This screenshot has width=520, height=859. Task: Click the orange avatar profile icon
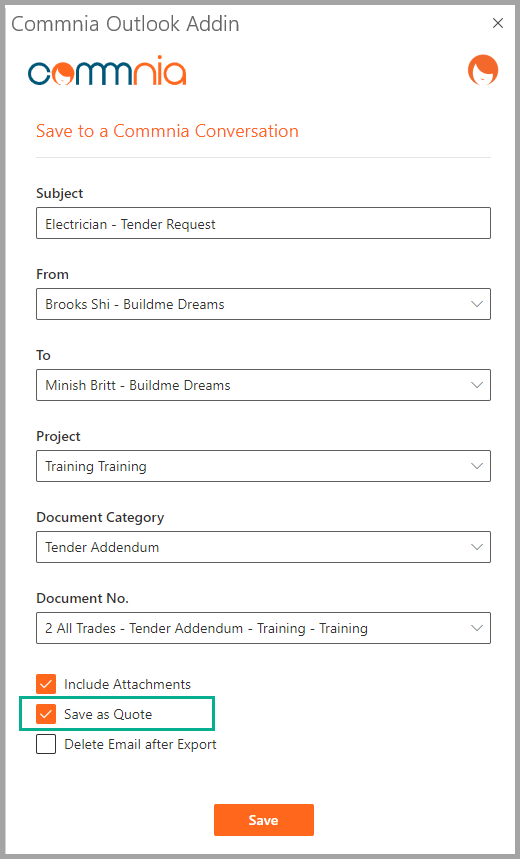click(x=483, y=70)
